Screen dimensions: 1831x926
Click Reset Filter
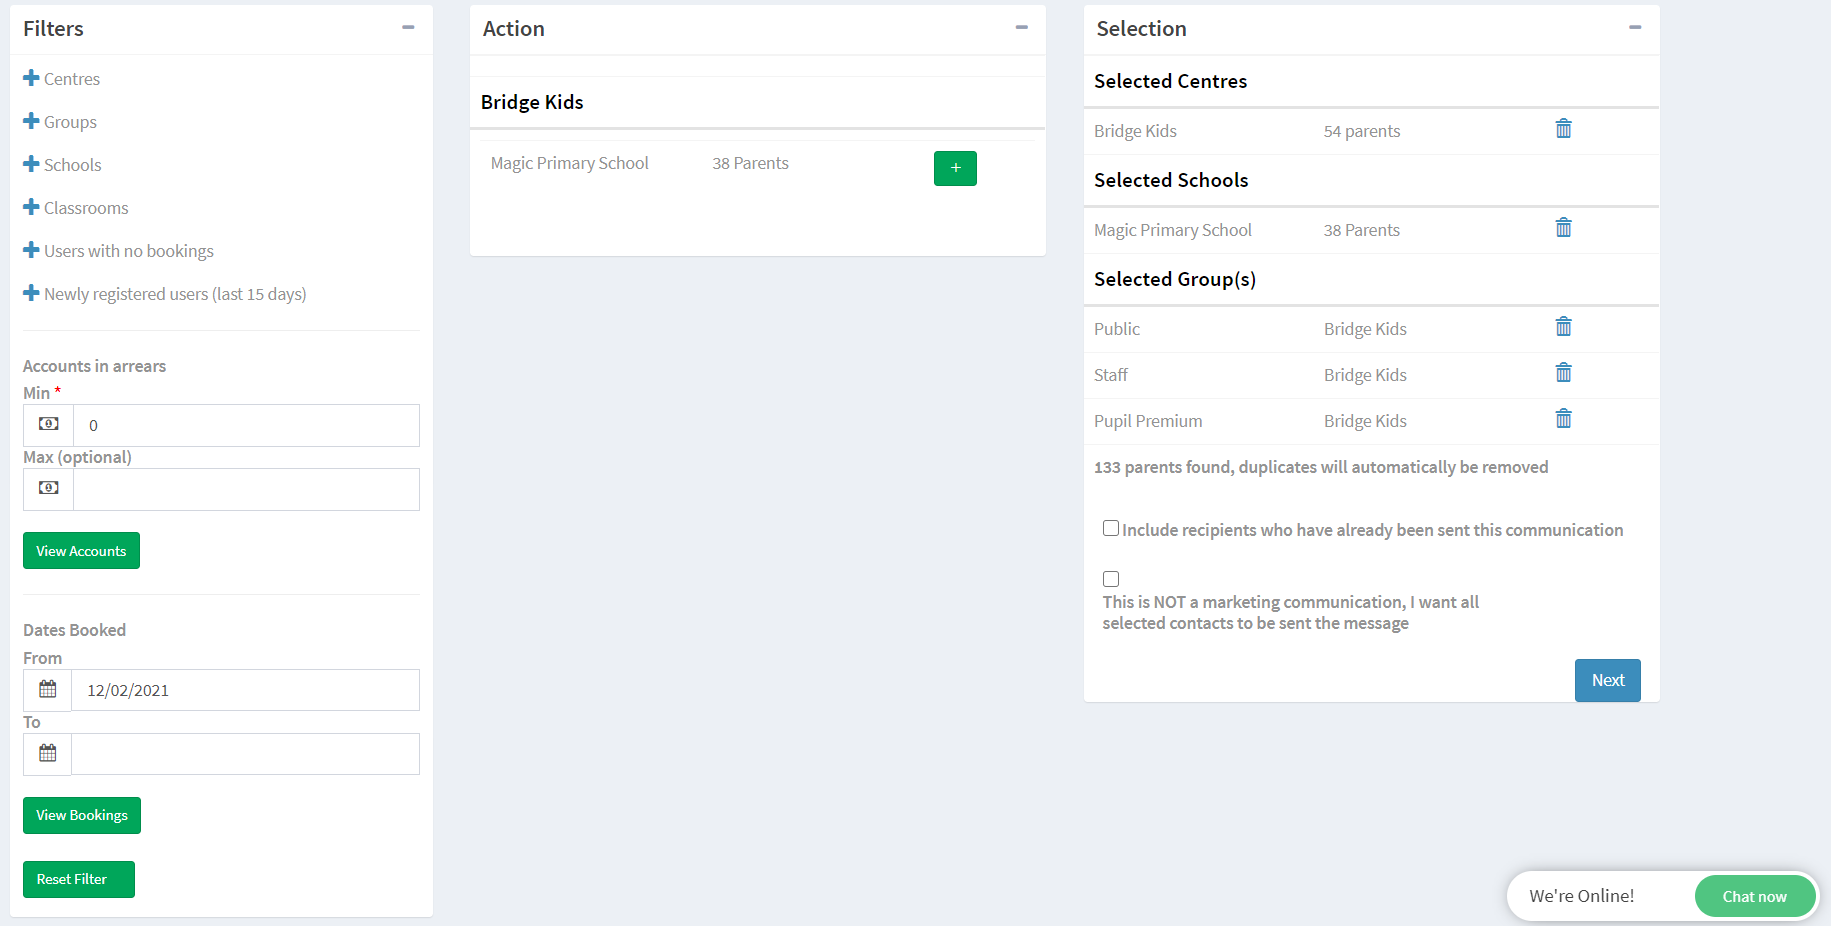[x=78, y=879]
